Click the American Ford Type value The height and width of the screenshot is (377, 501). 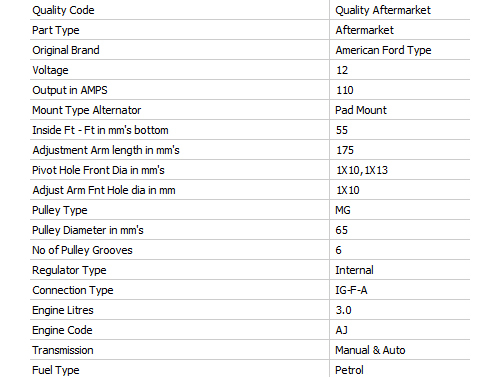tap(383, 50)
